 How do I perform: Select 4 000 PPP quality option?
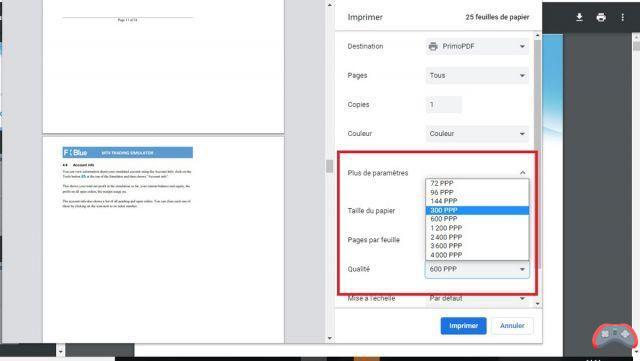pyautogui.click(x=477, y=255)
